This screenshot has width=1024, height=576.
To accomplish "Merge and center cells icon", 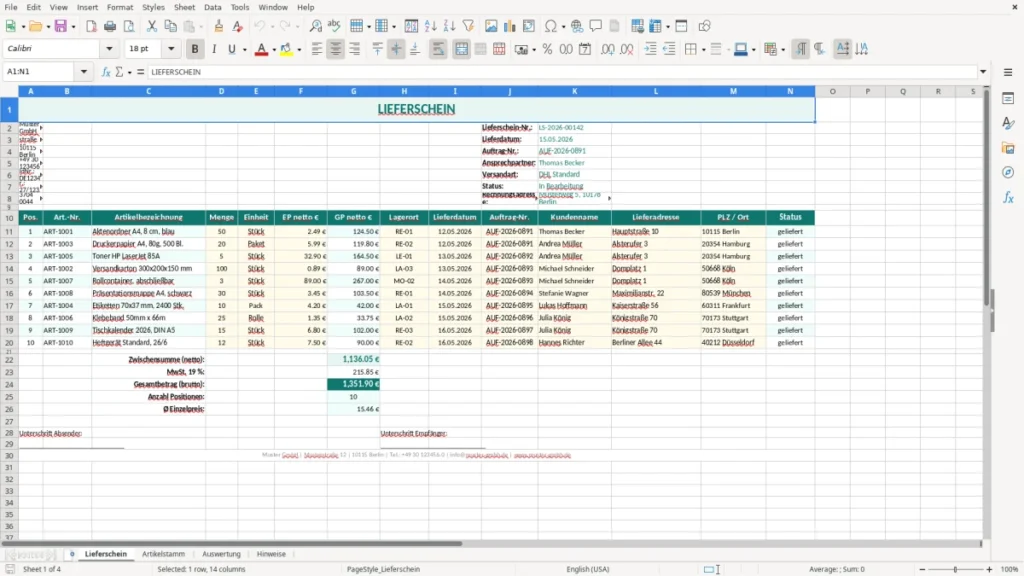I will tap(461, 49).
